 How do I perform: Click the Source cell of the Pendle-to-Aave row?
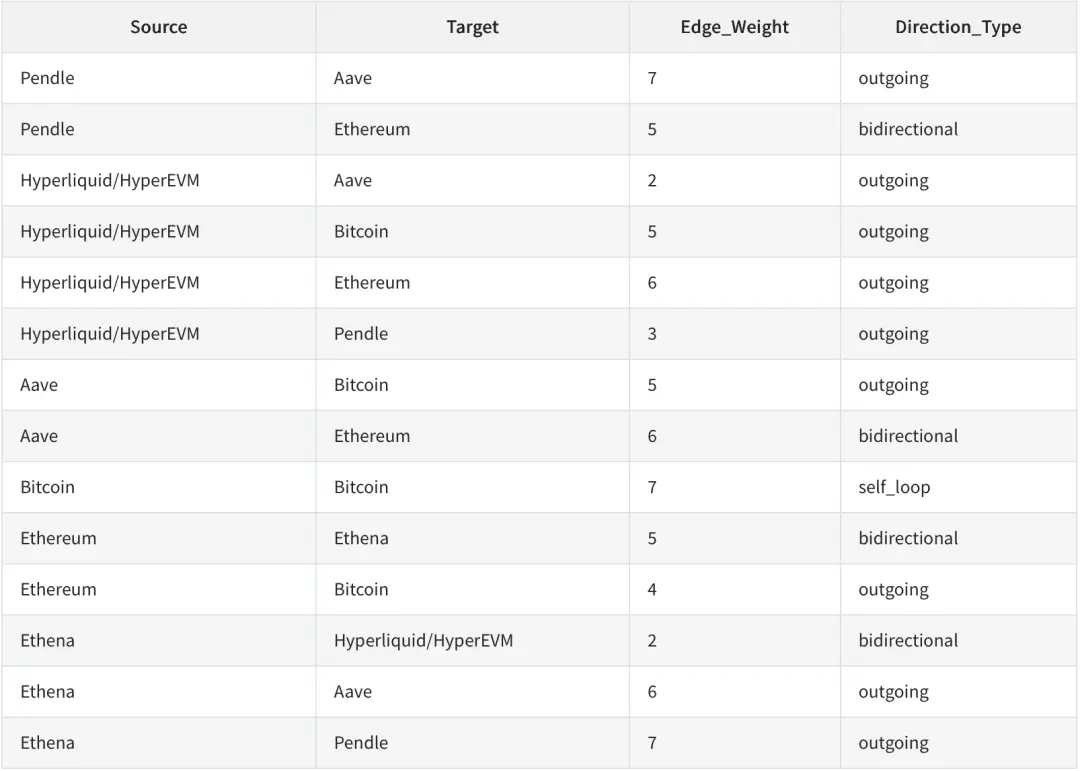point(47,78)
